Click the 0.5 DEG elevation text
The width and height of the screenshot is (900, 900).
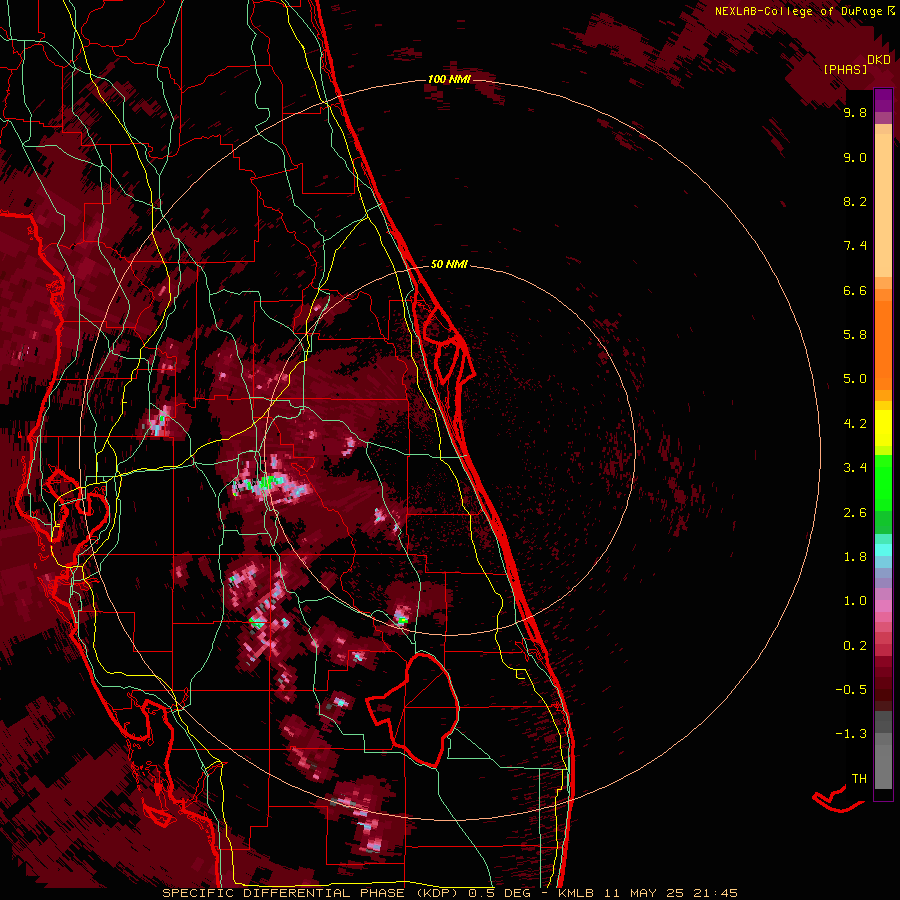[500, 893]
